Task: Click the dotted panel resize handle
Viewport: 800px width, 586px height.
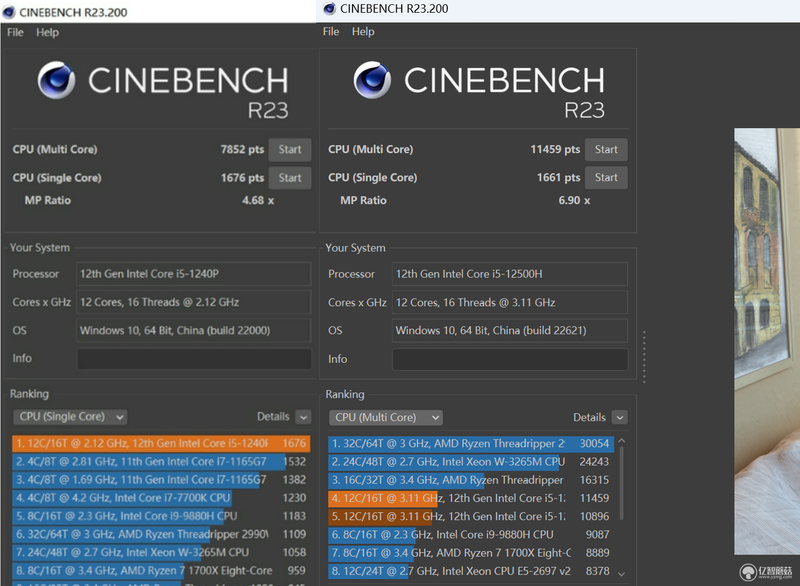Action: click(x=644, y=356)
